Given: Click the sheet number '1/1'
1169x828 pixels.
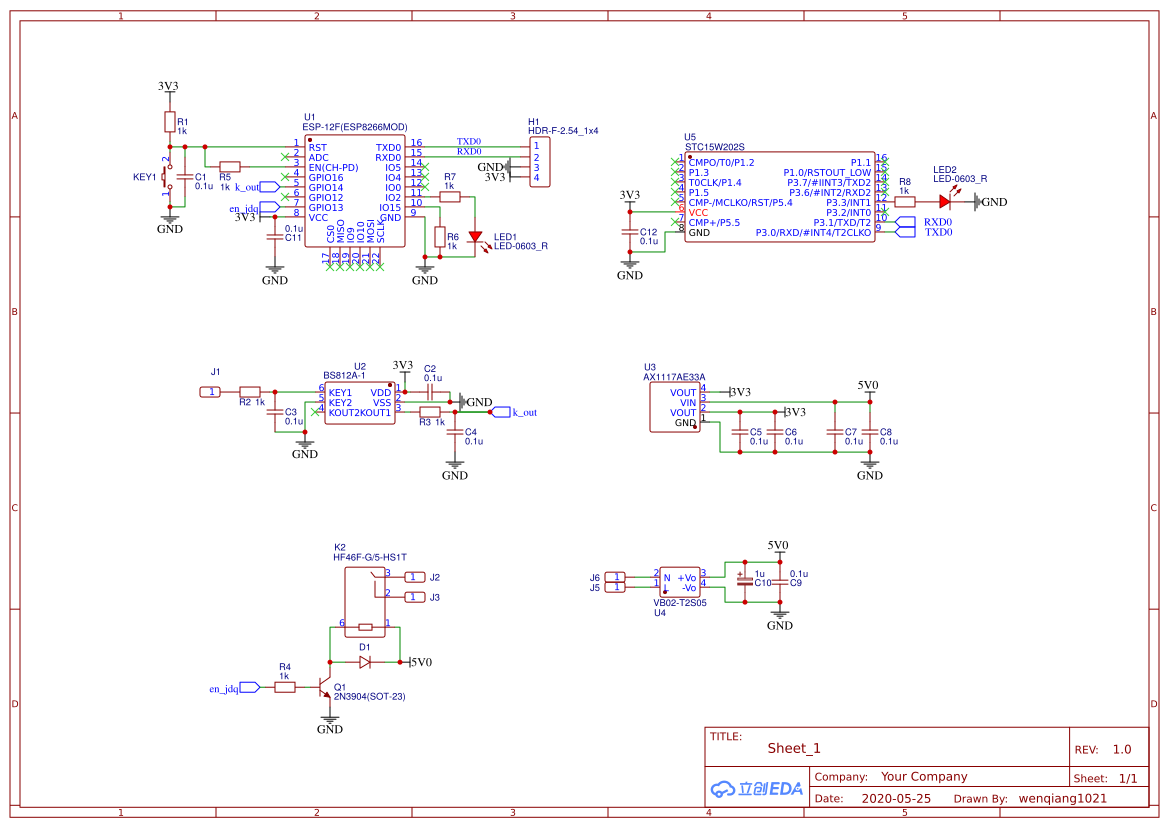Looking at the screenshot, I should click(x=1128, y=778).
